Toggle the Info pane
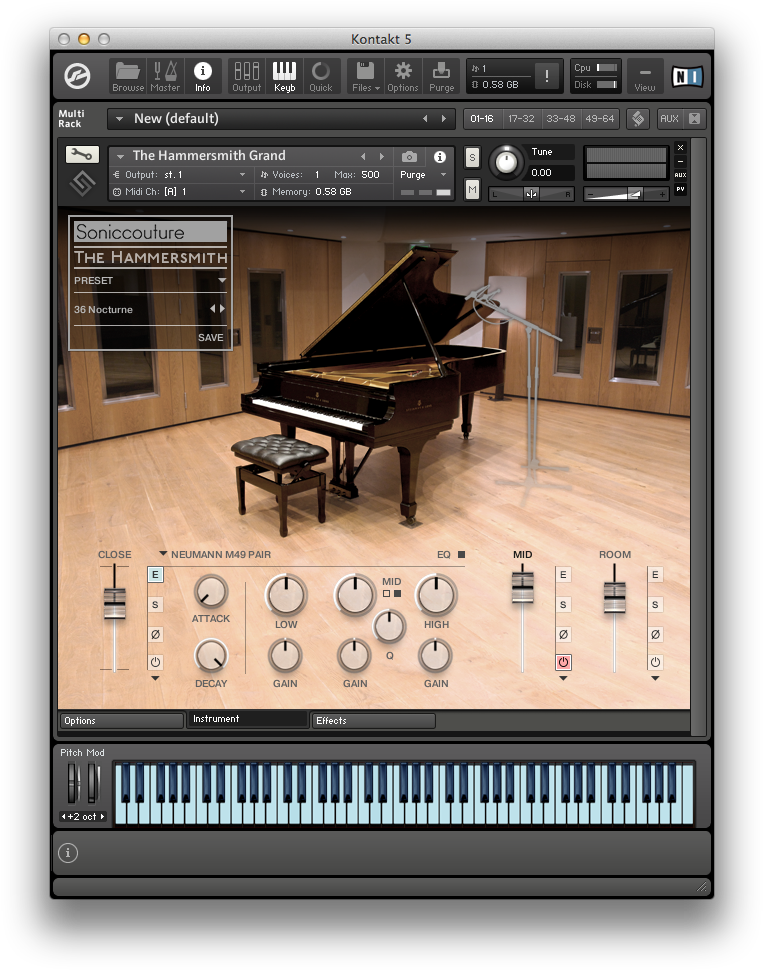 pos(202,77)
